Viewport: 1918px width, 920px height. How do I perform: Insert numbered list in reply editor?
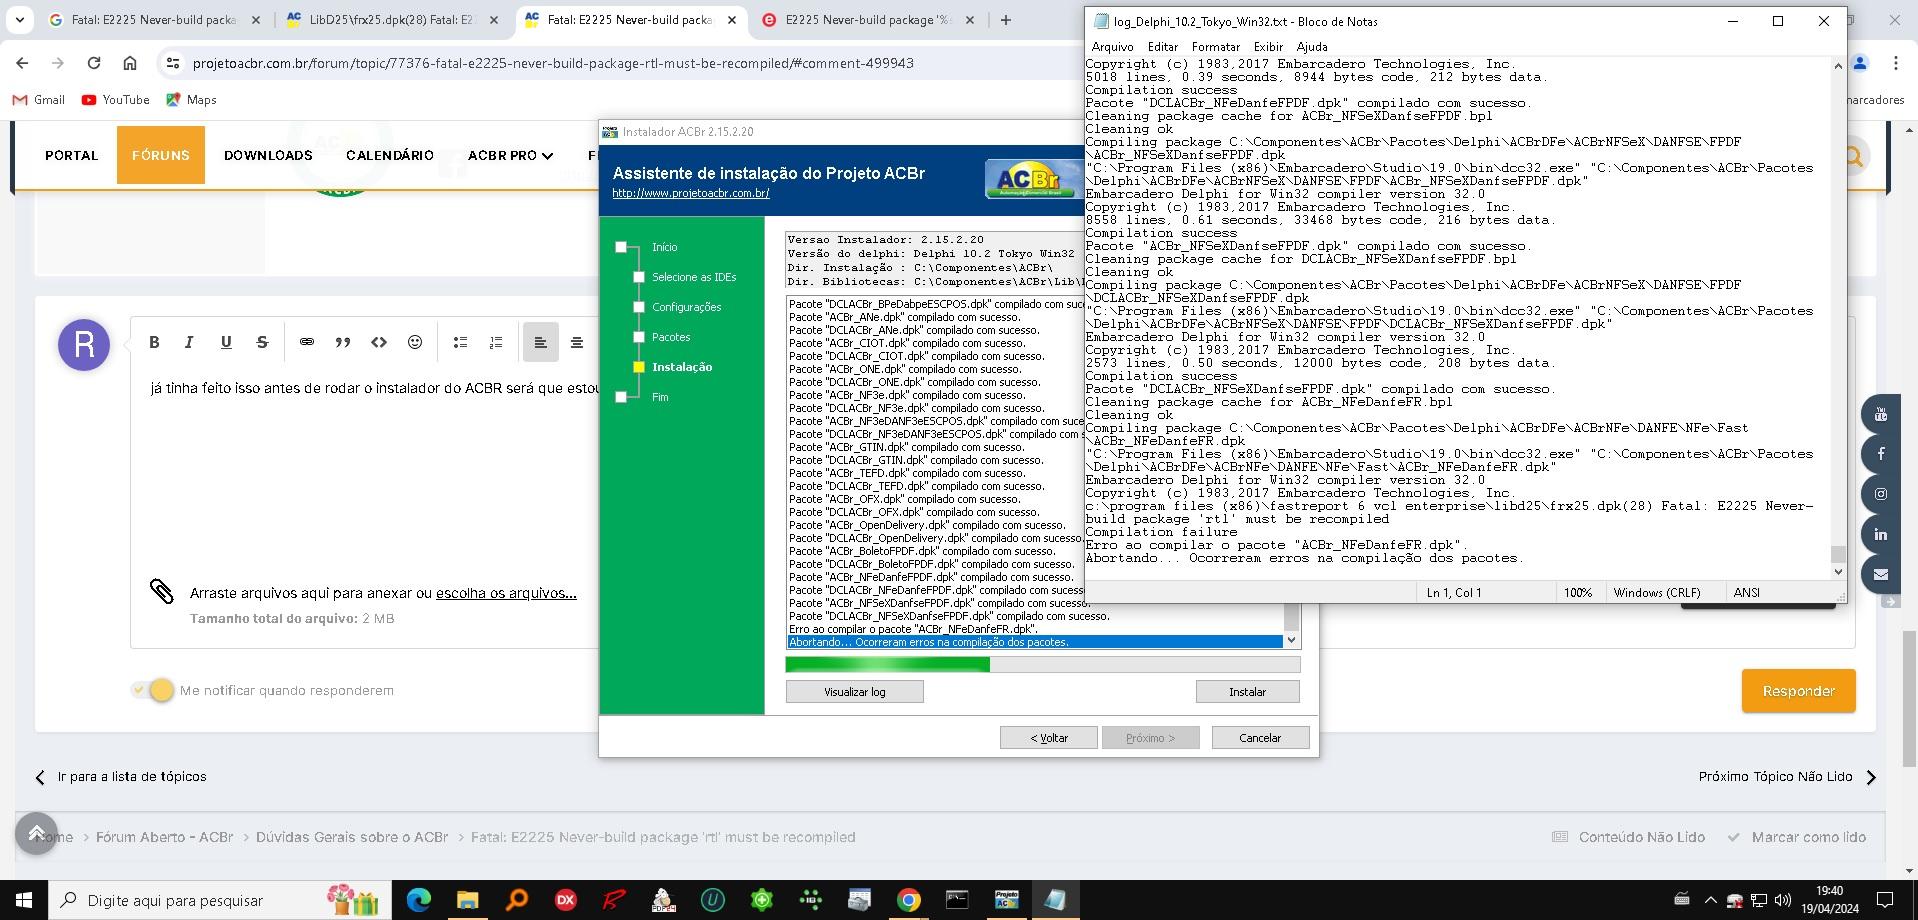pyautogui.click(x=496, y=342)
